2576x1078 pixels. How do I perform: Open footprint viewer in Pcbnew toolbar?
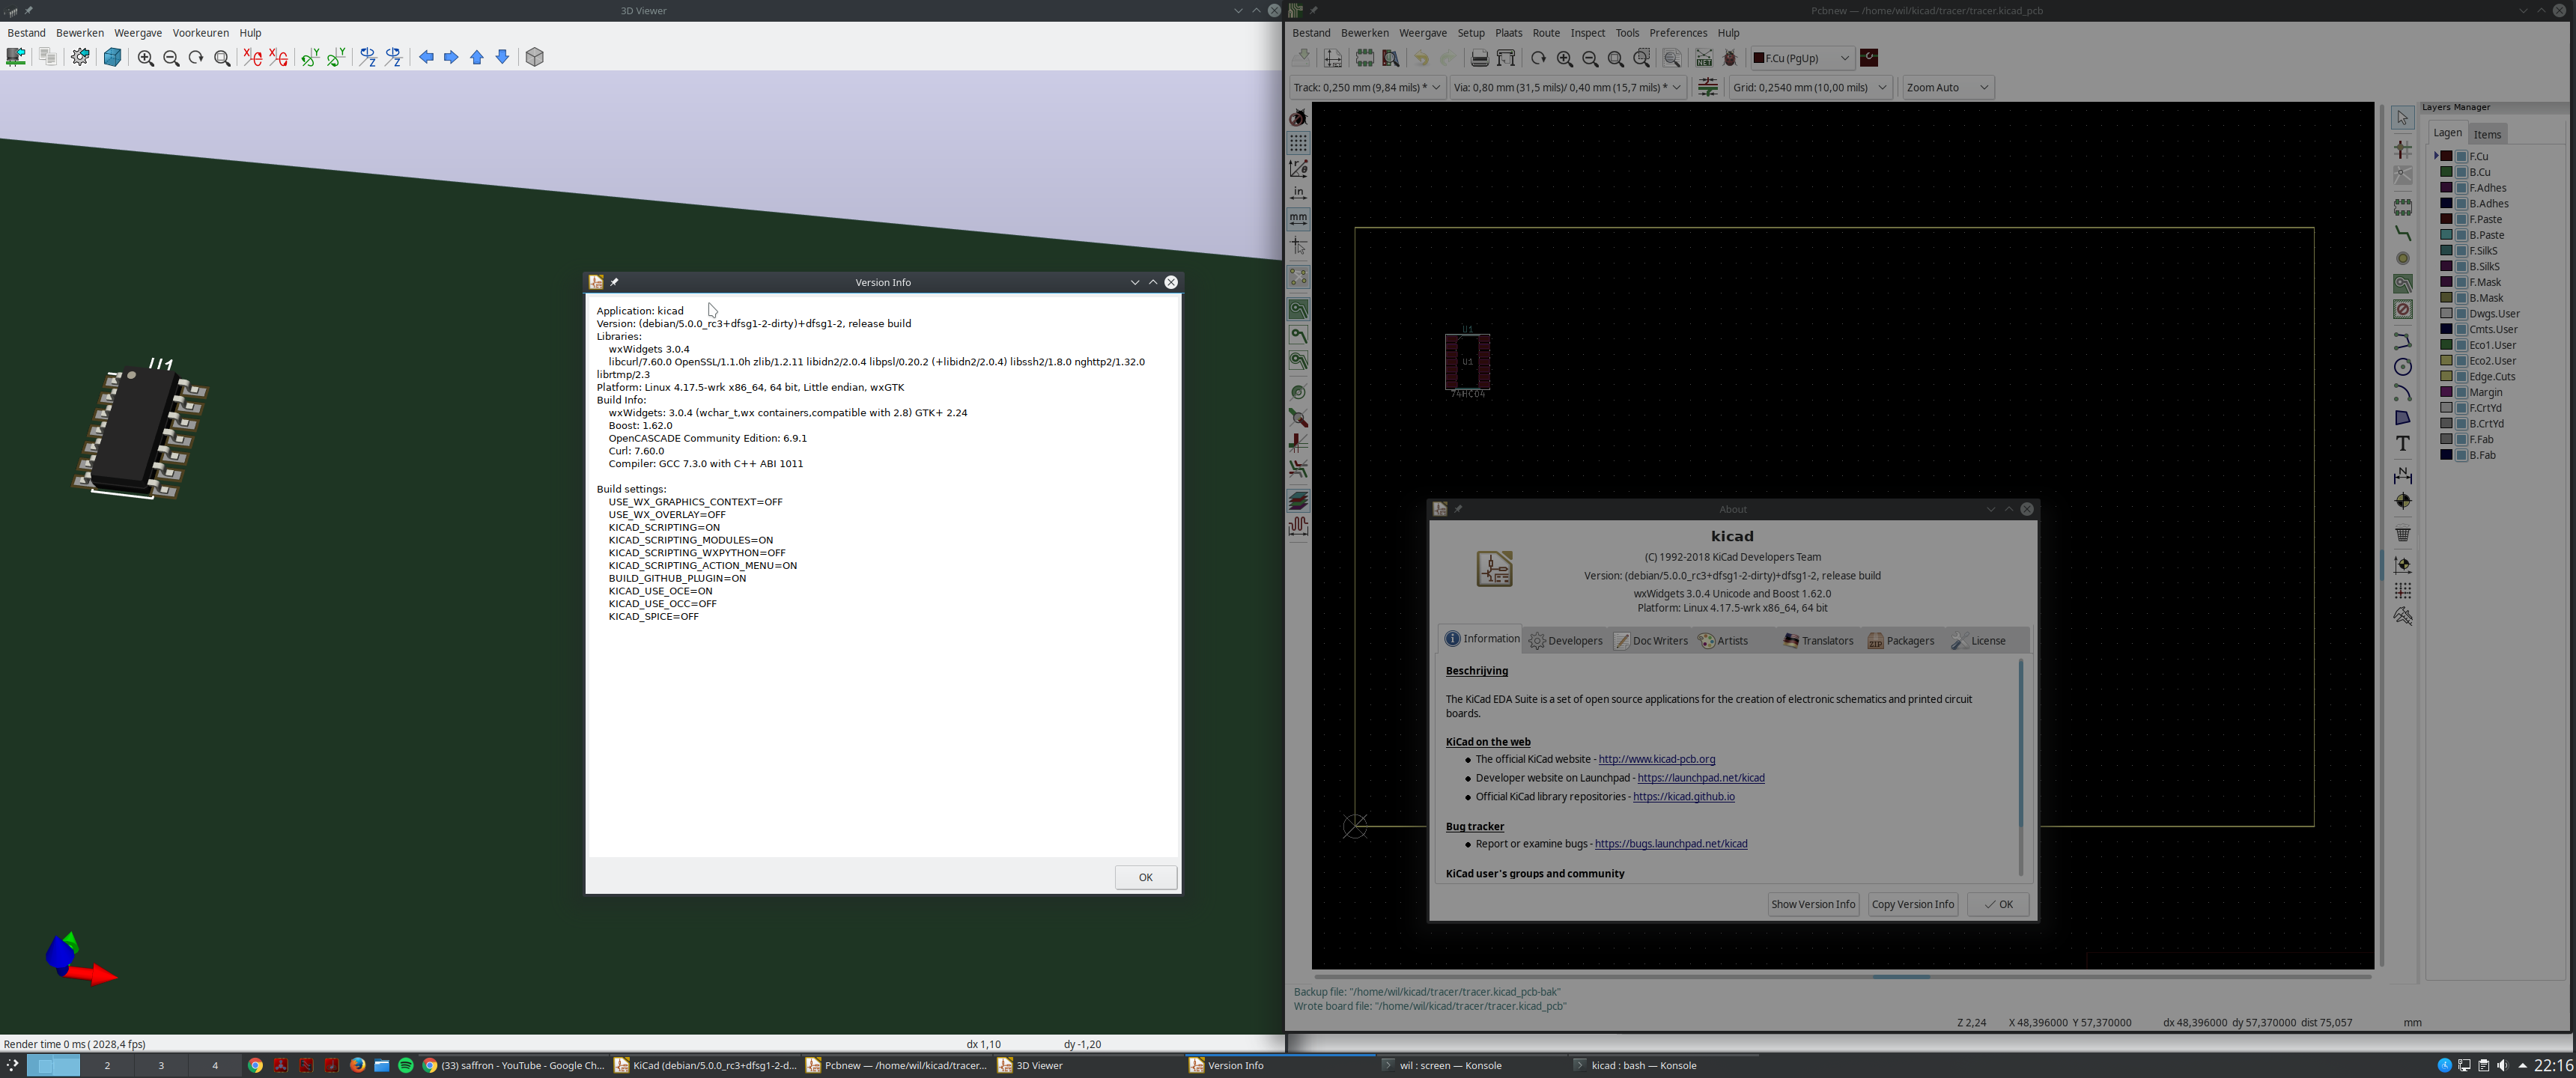1391,59
